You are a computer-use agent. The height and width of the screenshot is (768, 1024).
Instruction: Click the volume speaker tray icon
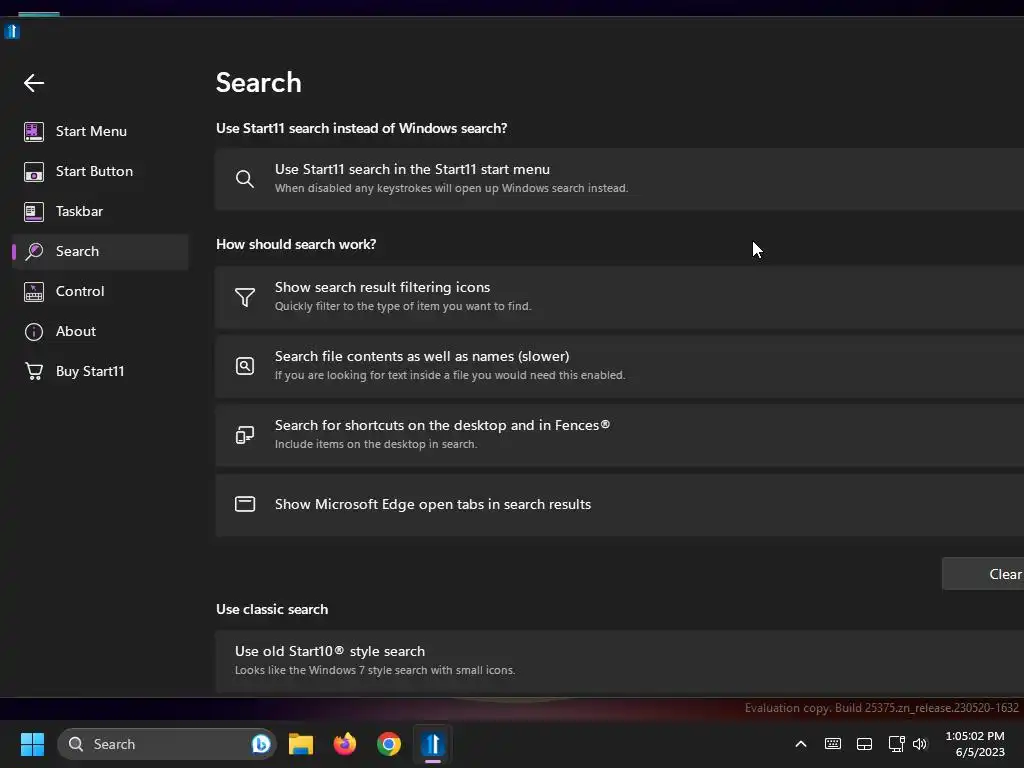pos(920,744)
